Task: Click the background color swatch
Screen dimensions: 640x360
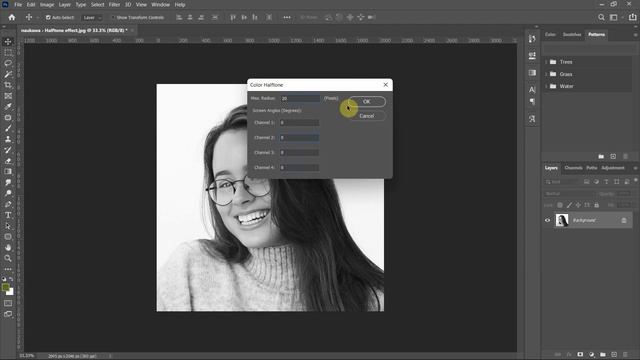Action: point(11,292)
